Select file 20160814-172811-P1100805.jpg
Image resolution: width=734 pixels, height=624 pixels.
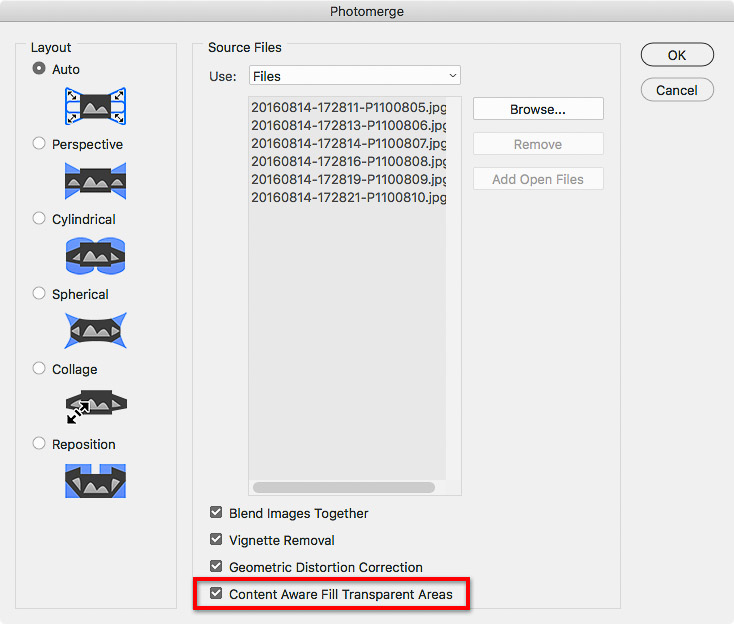click(348, 108)
